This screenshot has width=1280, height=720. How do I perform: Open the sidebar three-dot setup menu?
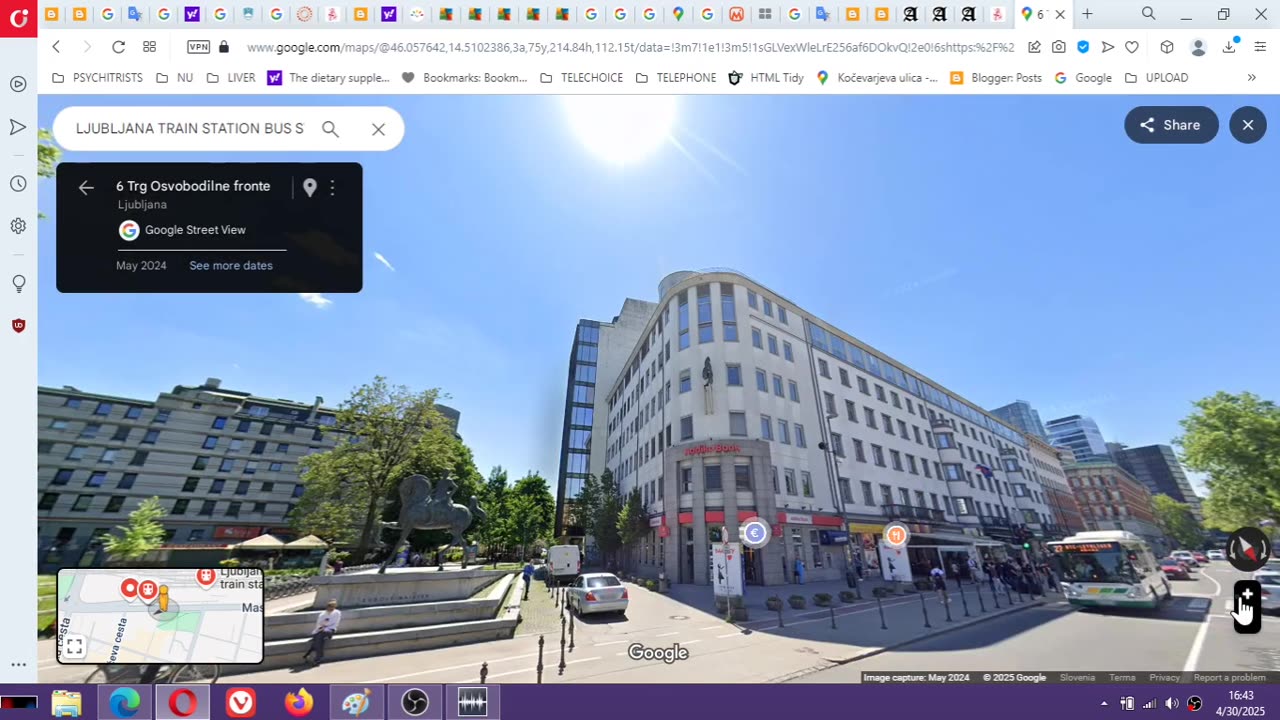point(18,664)
